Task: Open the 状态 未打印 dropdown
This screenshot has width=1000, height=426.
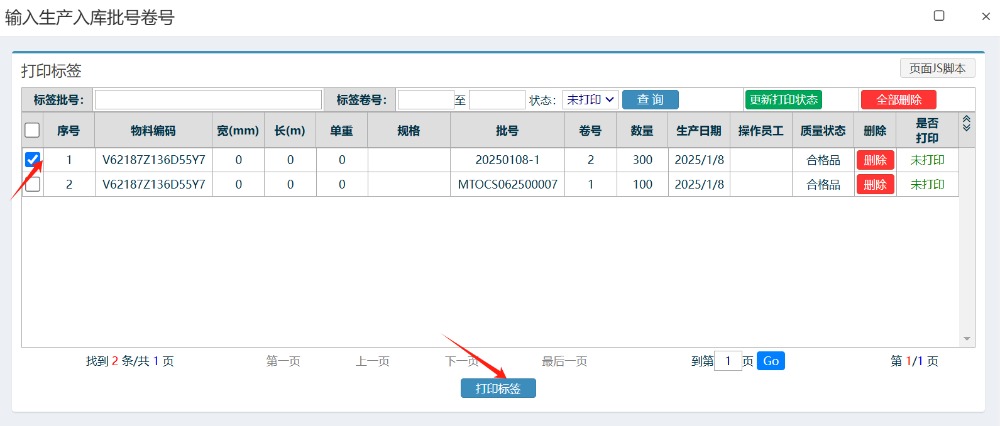Action: (589, 99)
